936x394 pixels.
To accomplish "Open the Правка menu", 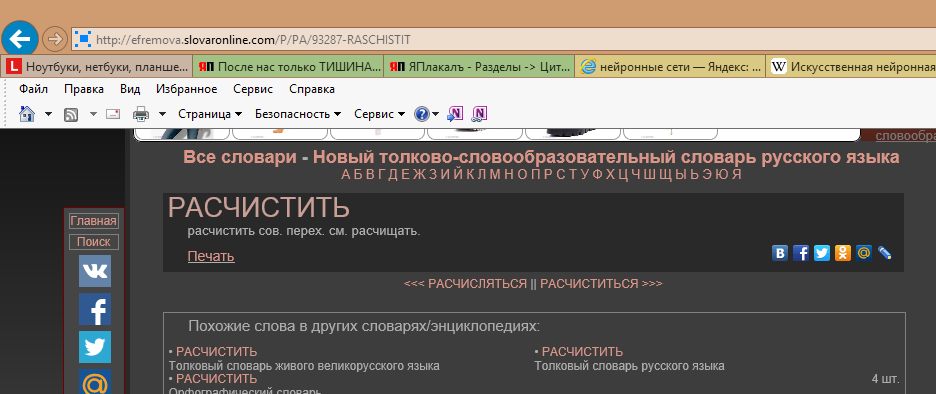I will (x=84, y=89).
